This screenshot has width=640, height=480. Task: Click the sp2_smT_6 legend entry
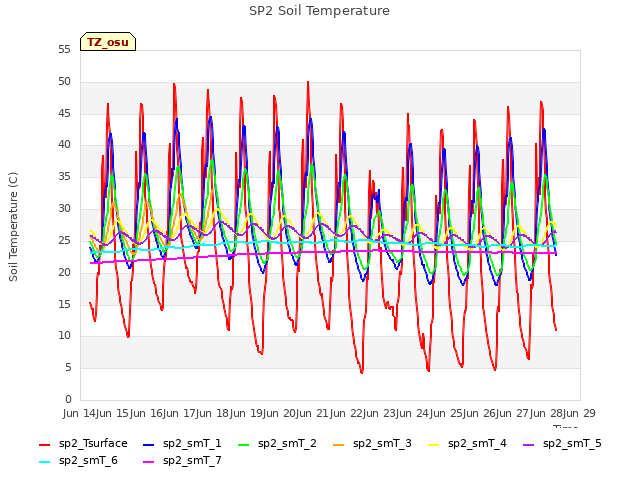[78, 460]
